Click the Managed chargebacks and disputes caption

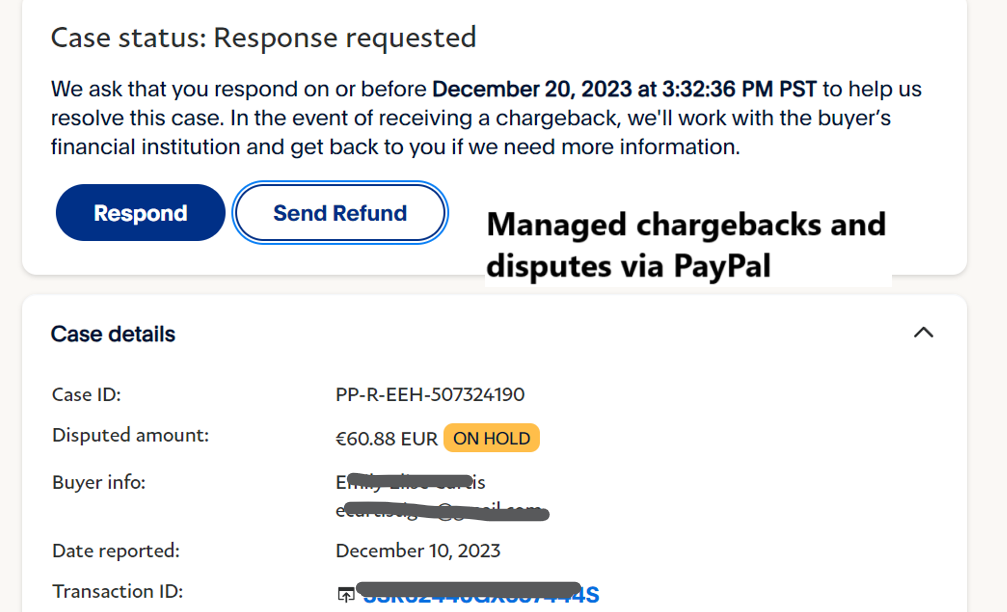686,245
